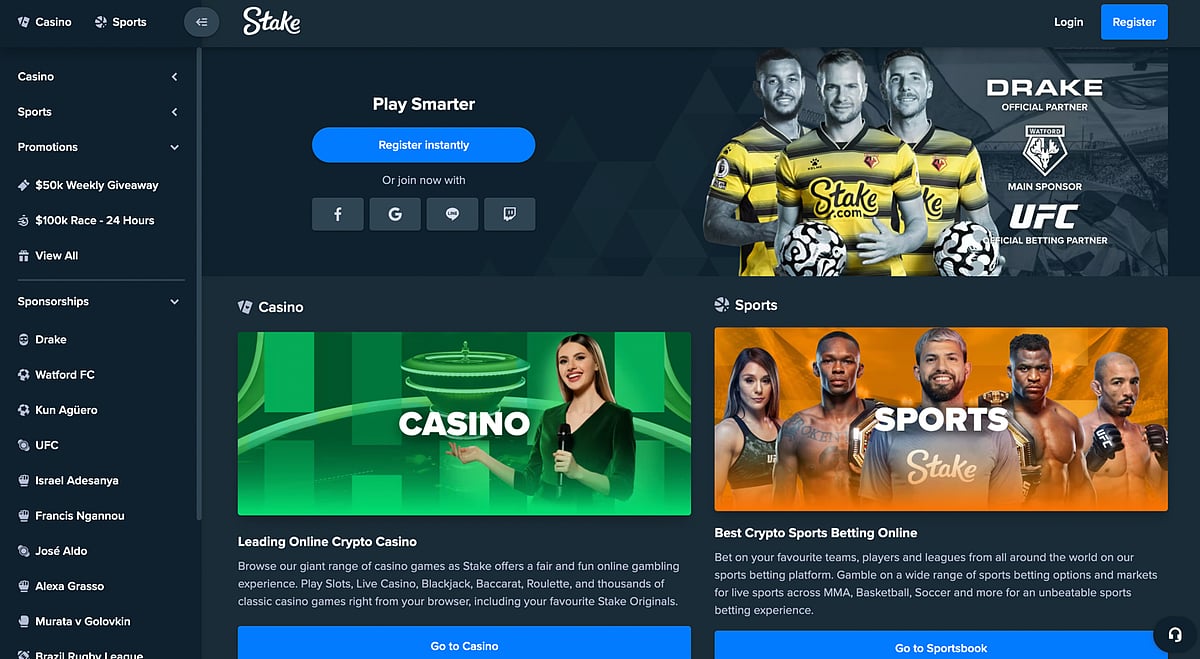Collapse the sidebar with the arrow toggle button
Viewport: 1200px width, 659px height.
(201, 22)
